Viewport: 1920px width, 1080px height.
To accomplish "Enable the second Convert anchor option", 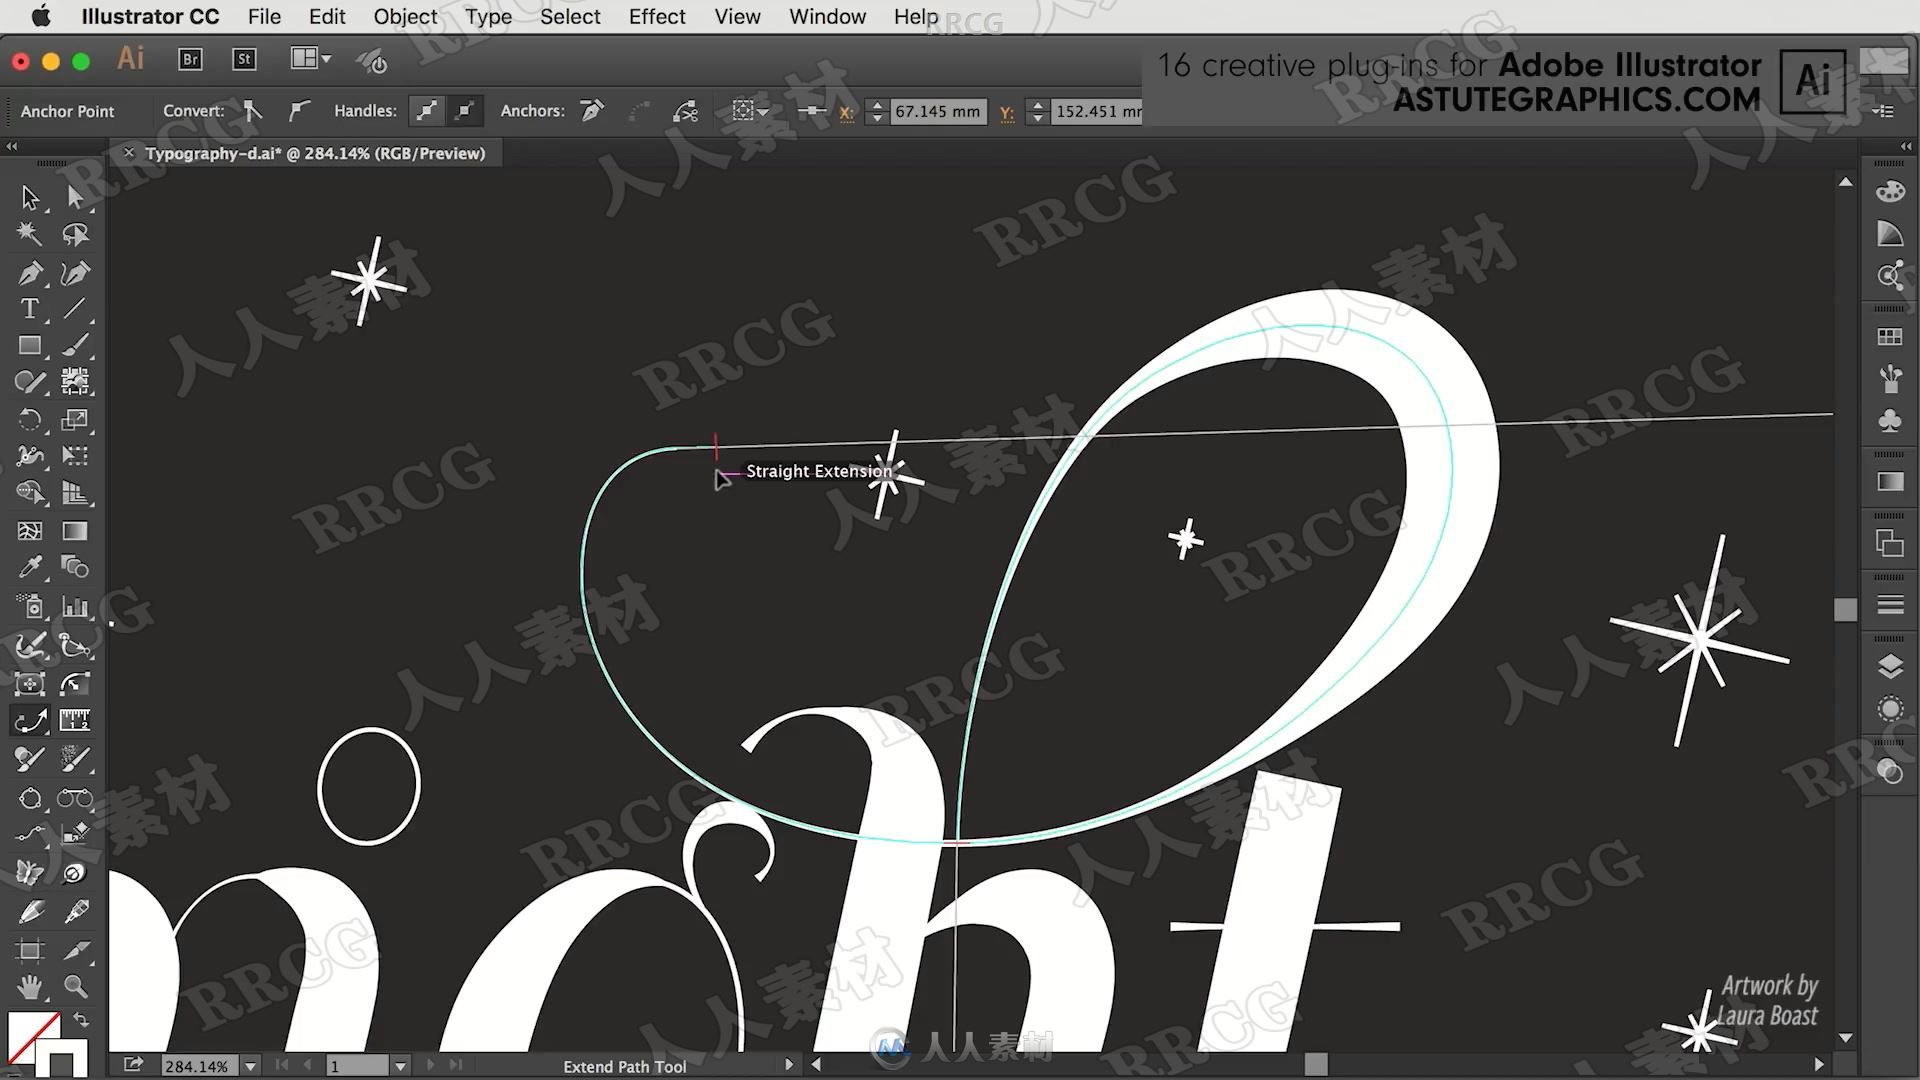I will click(x=297, y=111).
